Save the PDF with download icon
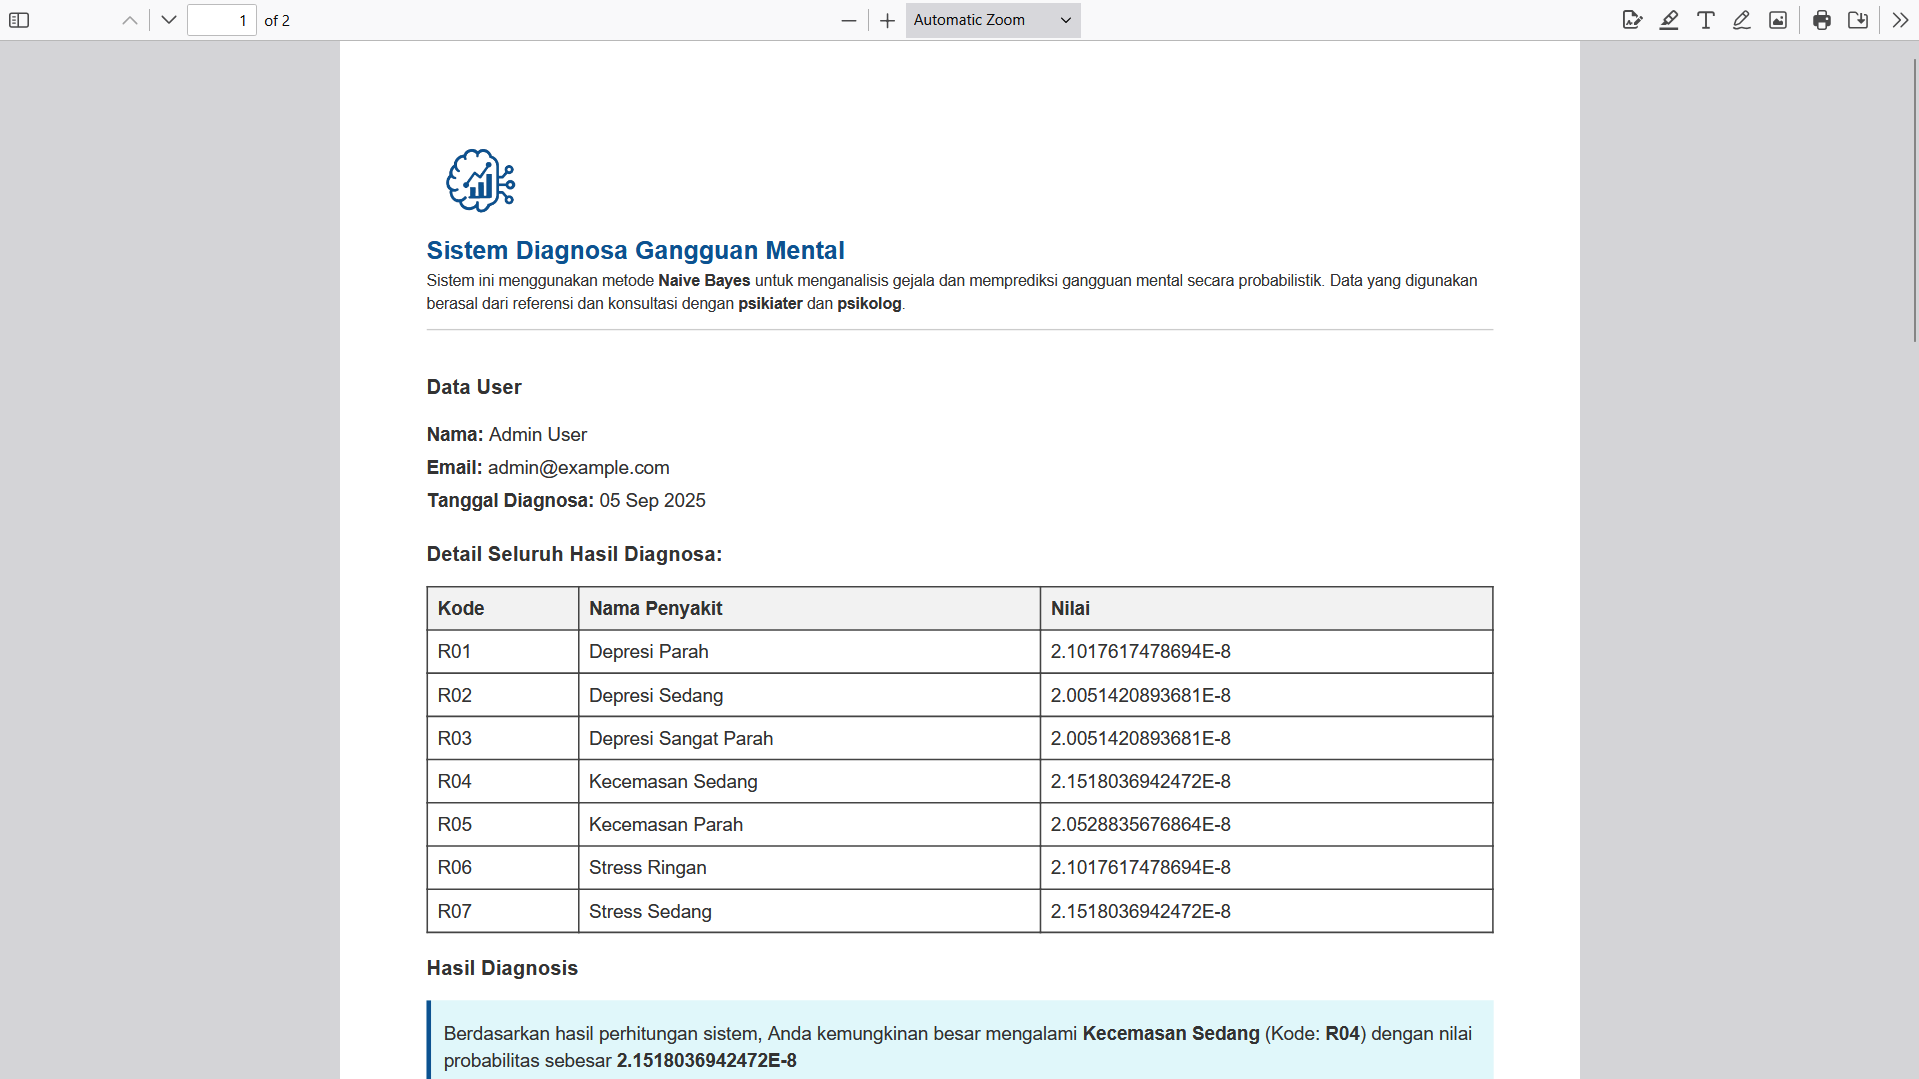Image resolution: width=1919 pixels, height=1079 pixels. (x=1858, y=20)
